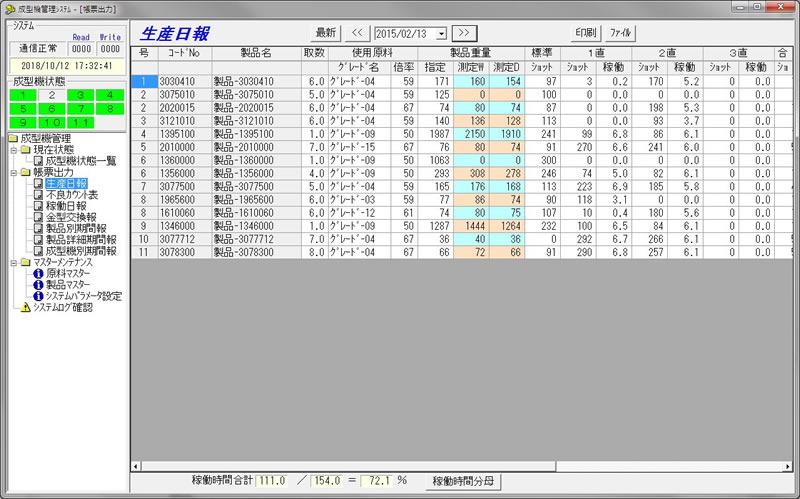The image size is (800, 499).
Task: Click the 製品別期間報 document icon
Action: (x=39, y=228)
